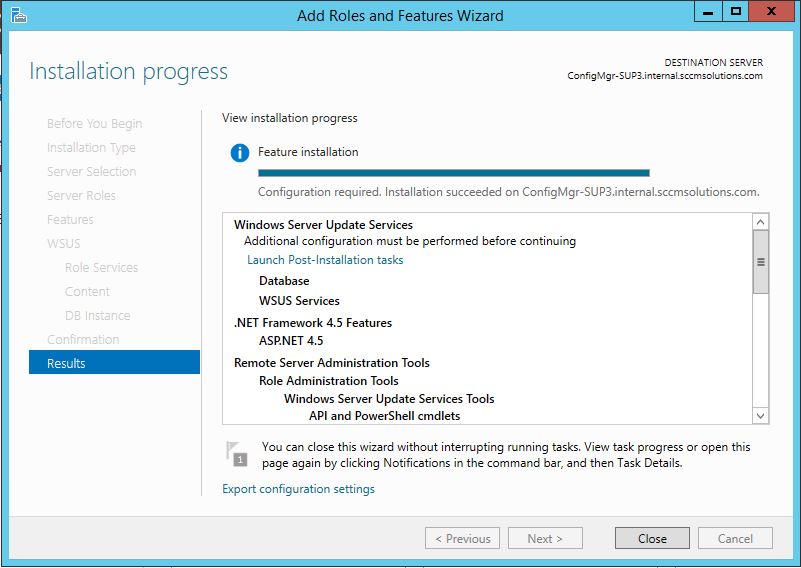Select the Database item in results list

click(284, 281)
